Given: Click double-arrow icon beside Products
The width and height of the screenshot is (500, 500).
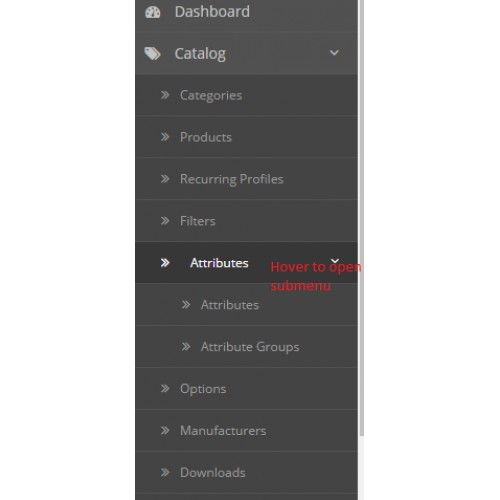Looking at the screenshot, I should [165, 137].
